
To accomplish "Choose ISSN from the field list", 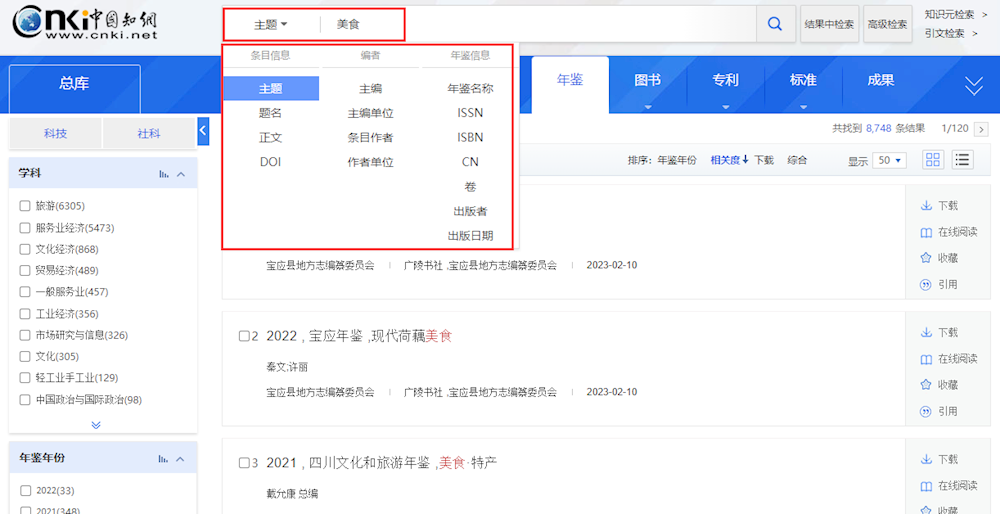I will (x=470, y=113).
